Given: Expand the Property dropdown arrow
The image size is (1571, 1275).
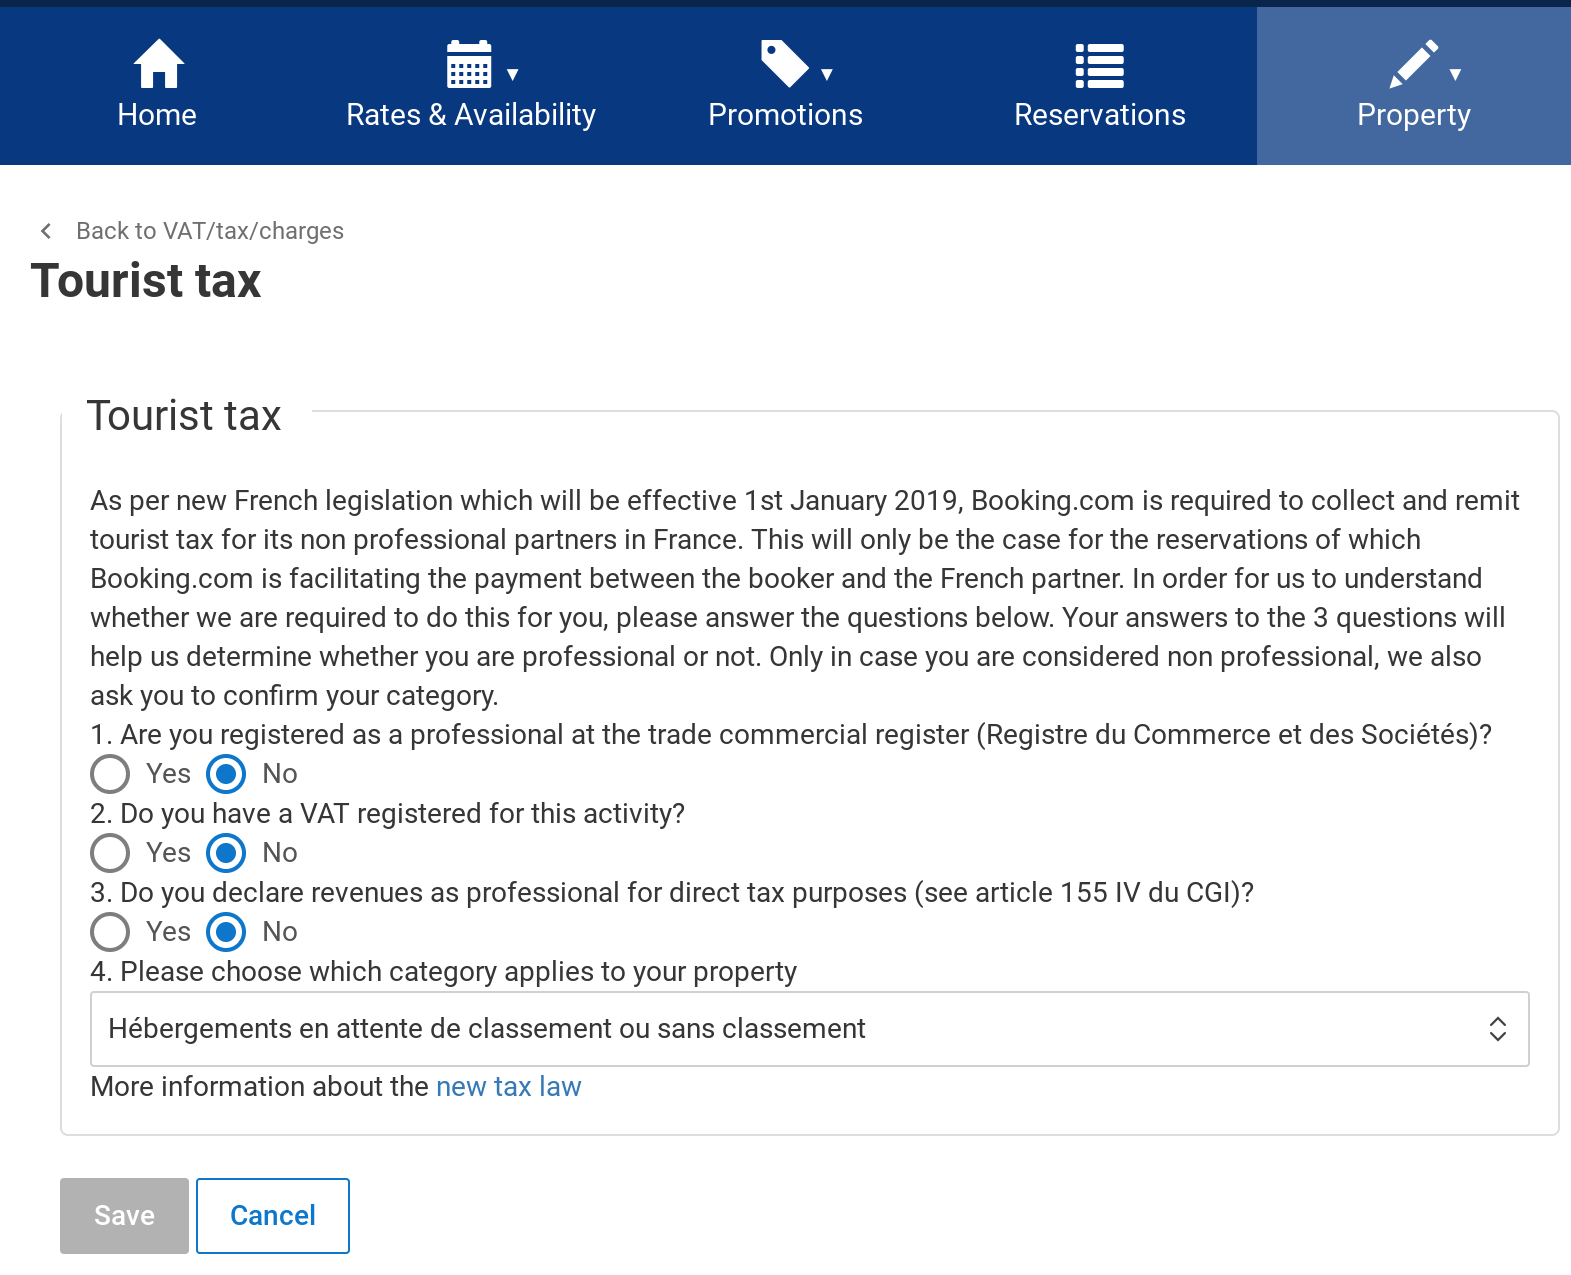Looking at the screenshot, I should tap(1456, 74).
